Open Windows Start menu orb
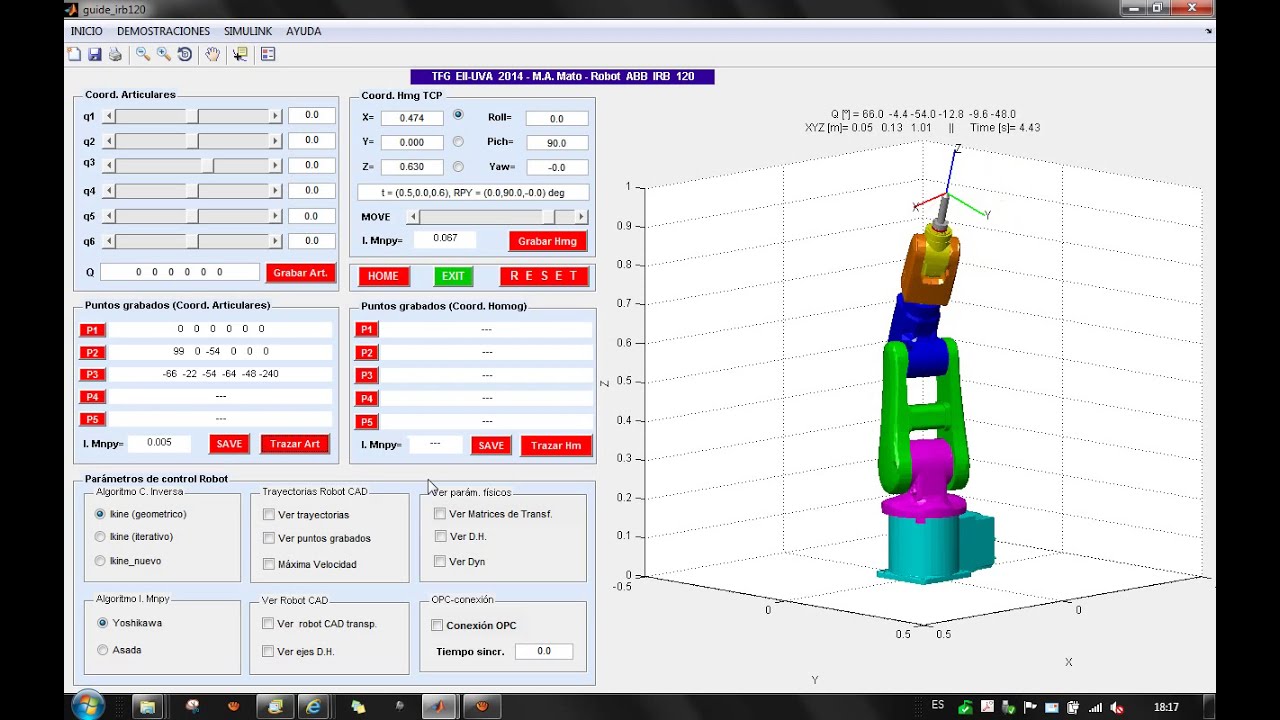 88,706
